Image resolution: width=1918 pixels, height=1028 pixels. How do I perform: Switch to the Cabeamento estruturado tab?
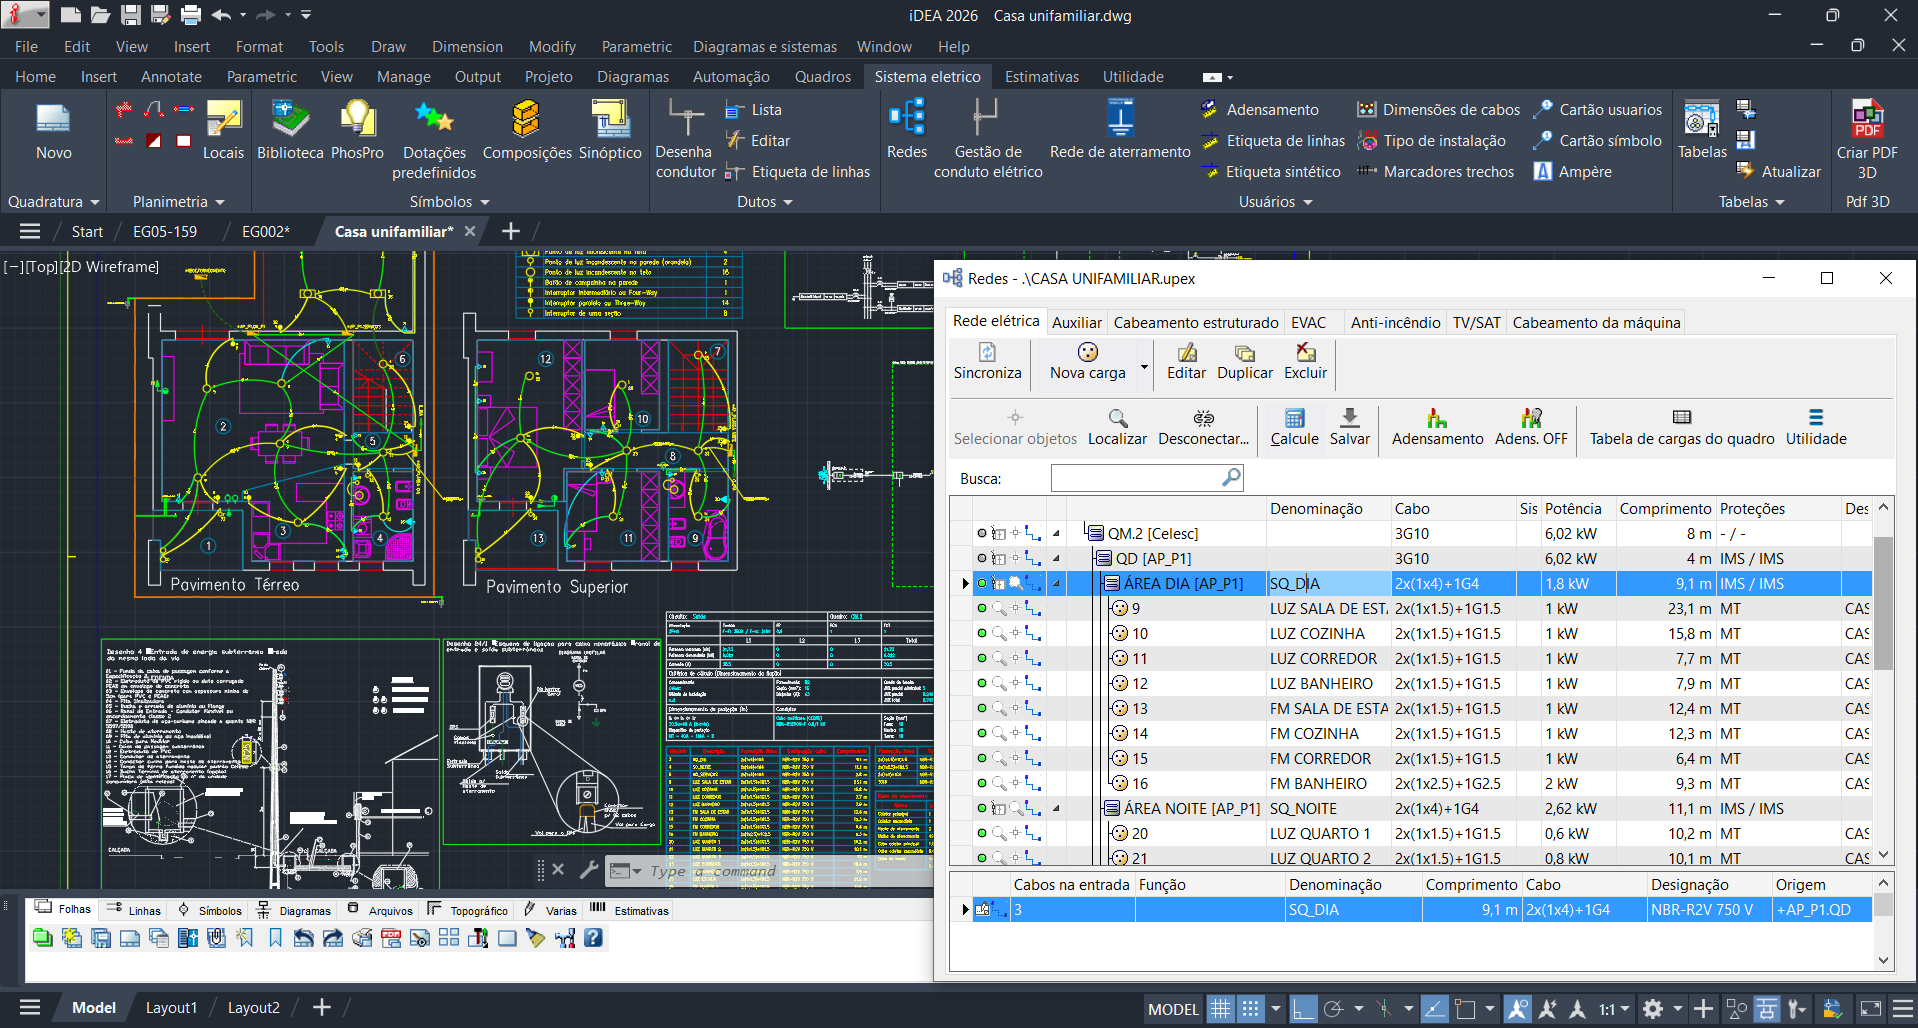tap(1195, 322)
